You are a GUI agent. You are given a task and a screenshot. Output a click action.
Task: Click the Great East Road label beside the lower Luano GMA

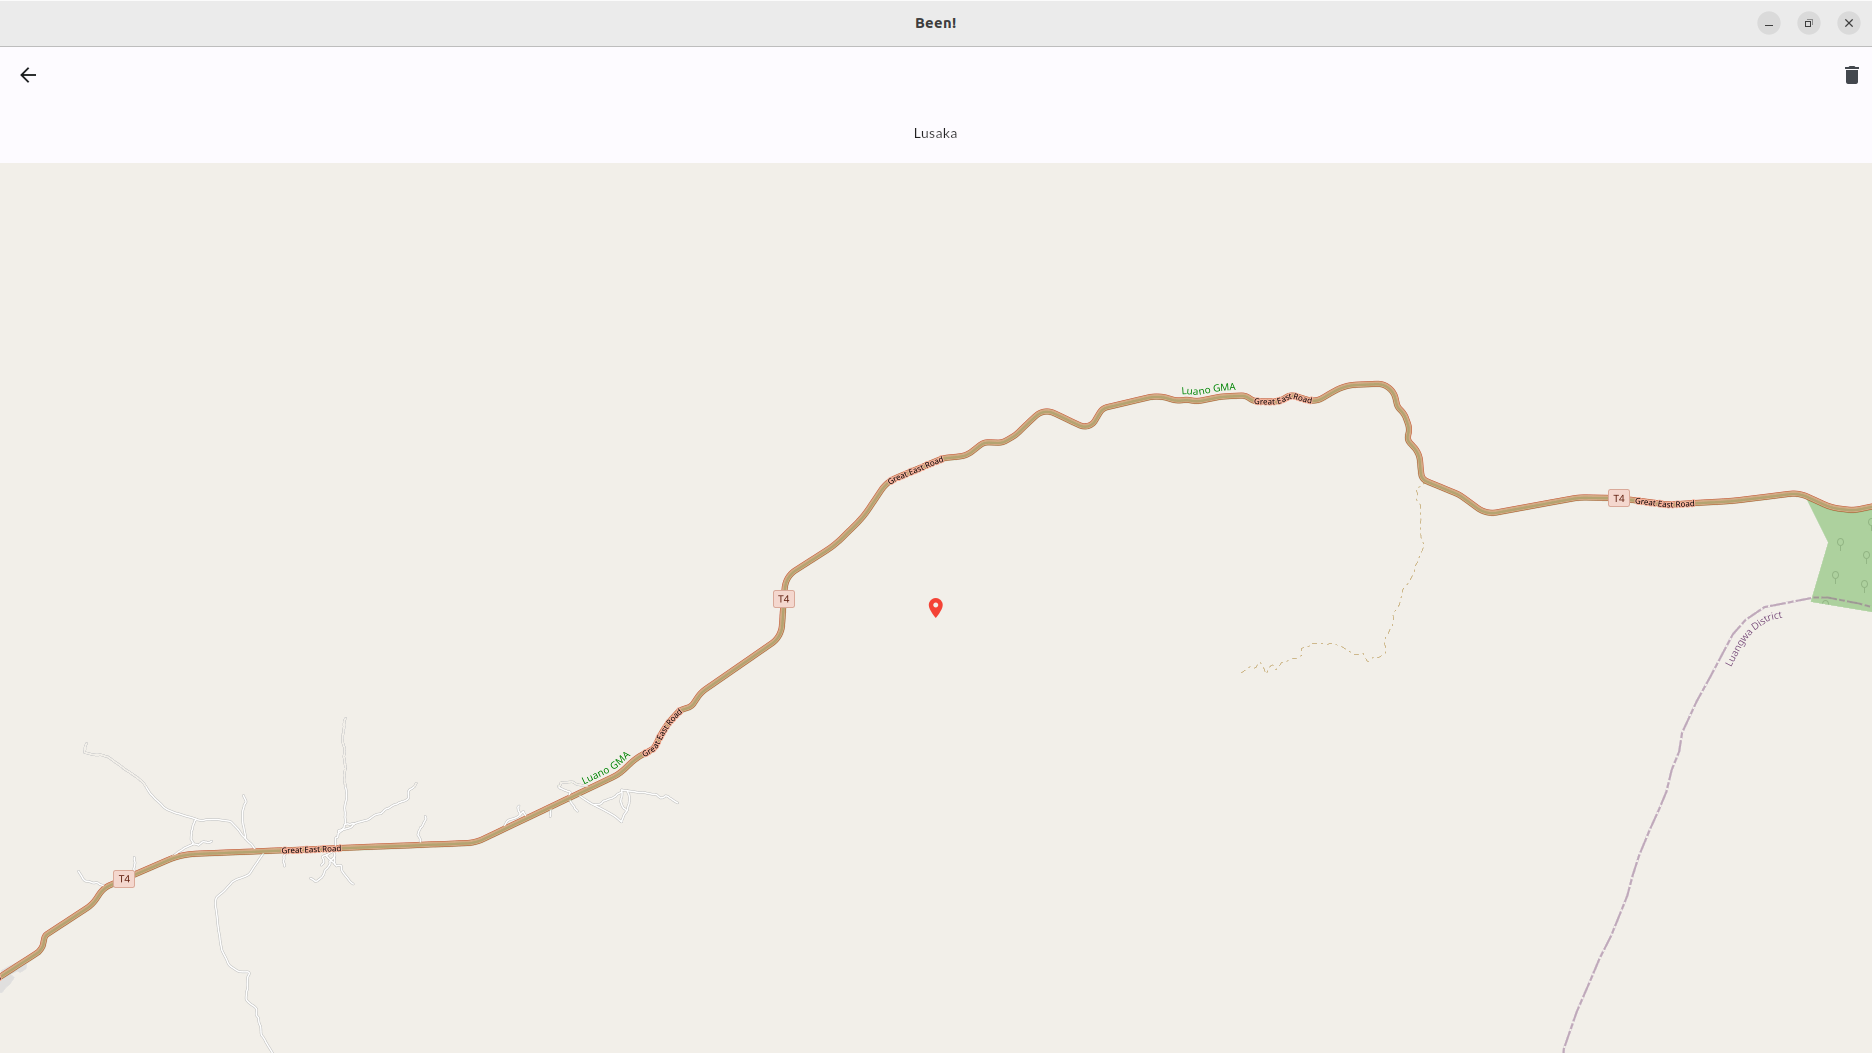tap(662, 732)
